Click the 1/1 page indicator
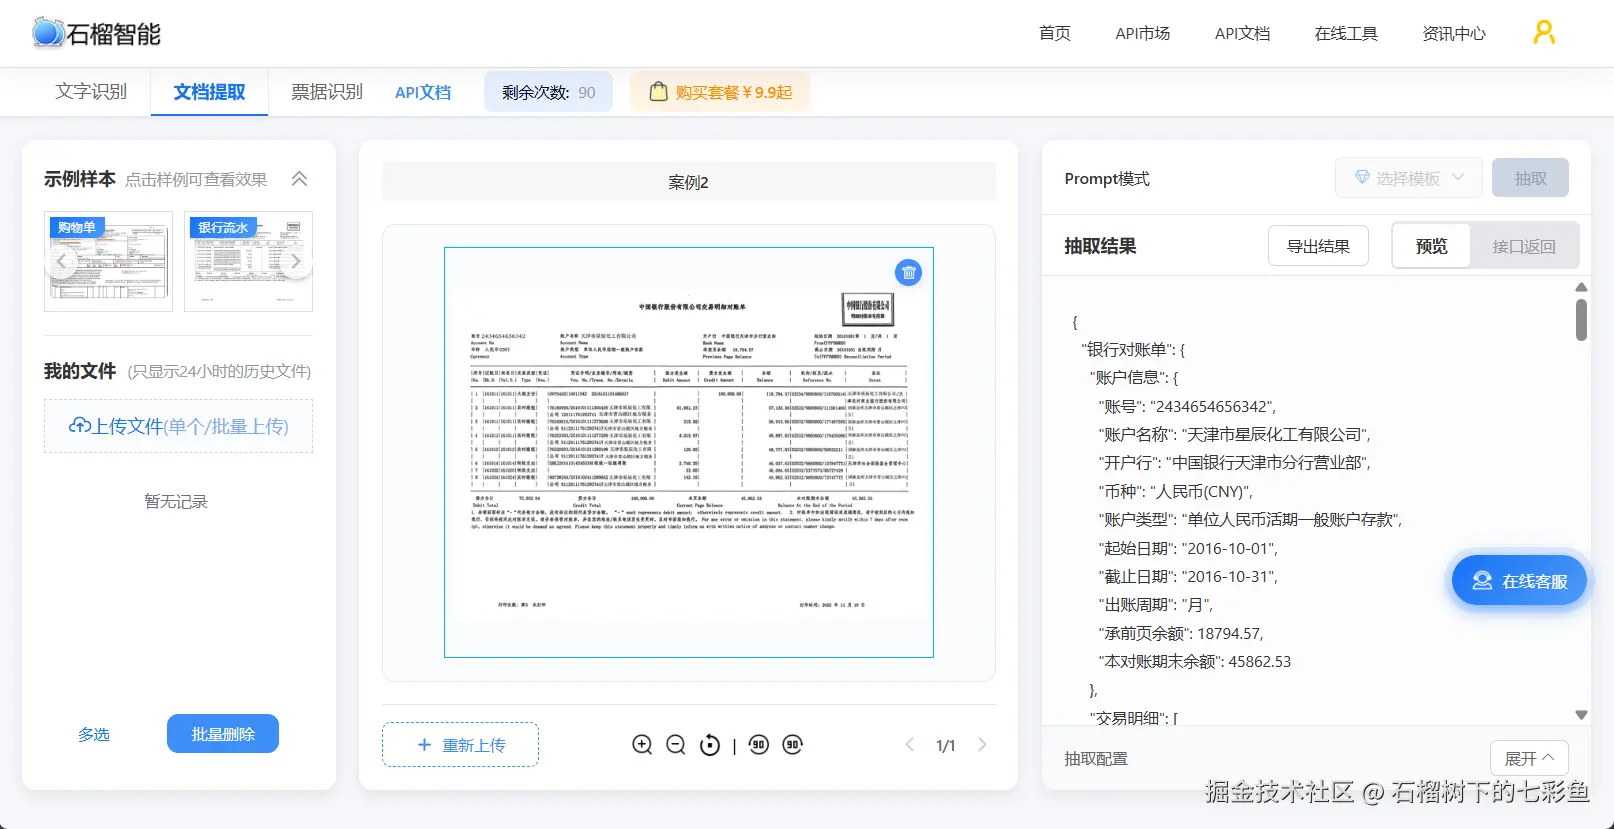Viewport: 1614px width, 829px height. (946, 745)
